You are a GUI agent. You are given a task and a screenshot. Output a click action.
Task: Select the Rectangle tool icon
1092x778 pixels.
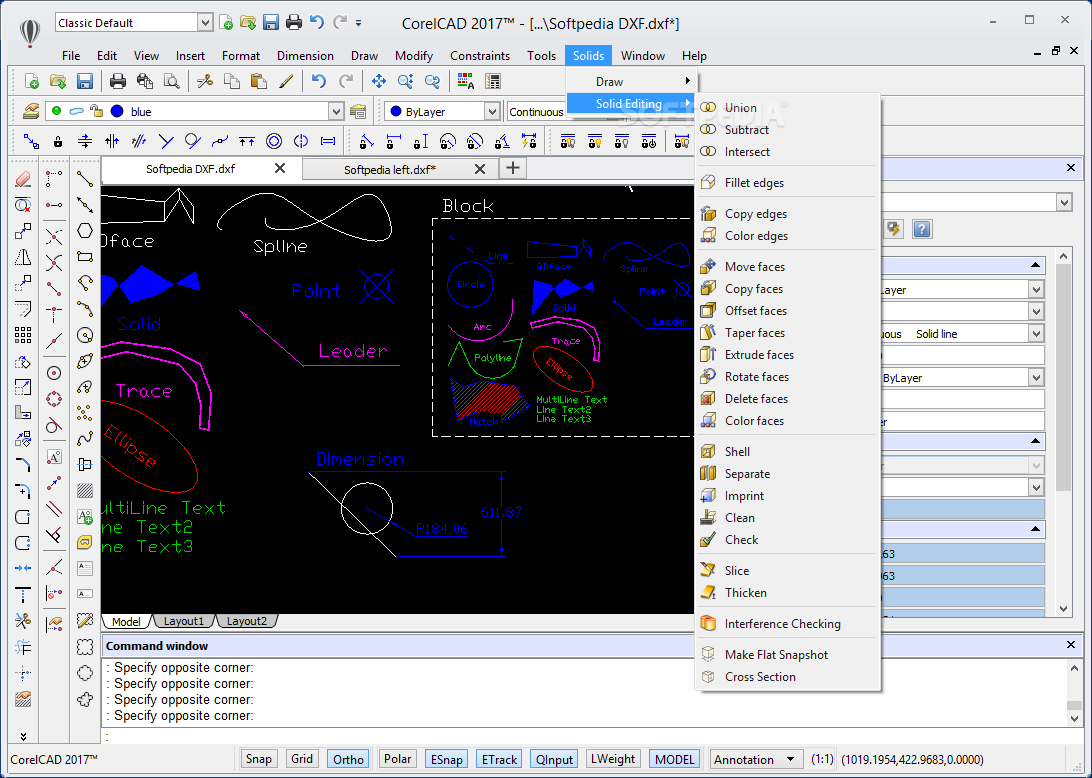85,256
